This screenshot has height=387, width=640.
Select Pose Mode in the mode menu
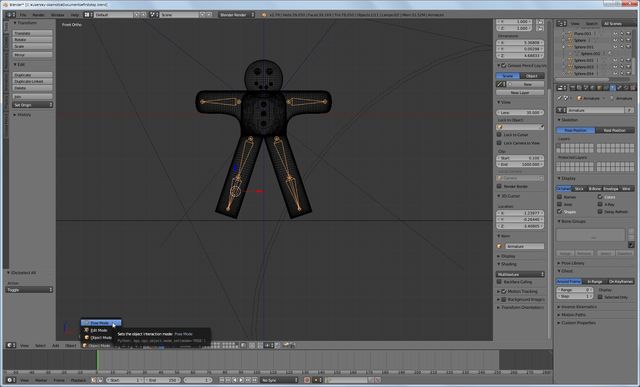[x=100, y=323]
